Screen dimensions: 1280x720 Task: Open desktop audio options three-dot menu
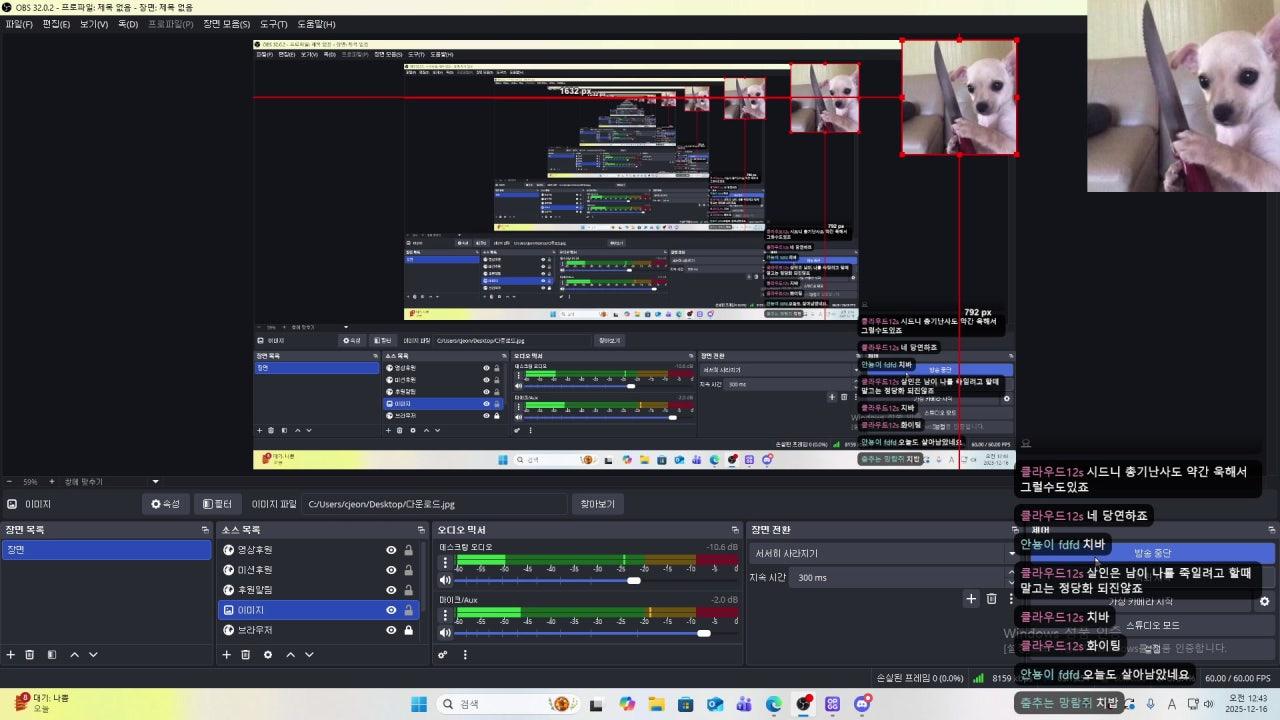tap(446, 562)
